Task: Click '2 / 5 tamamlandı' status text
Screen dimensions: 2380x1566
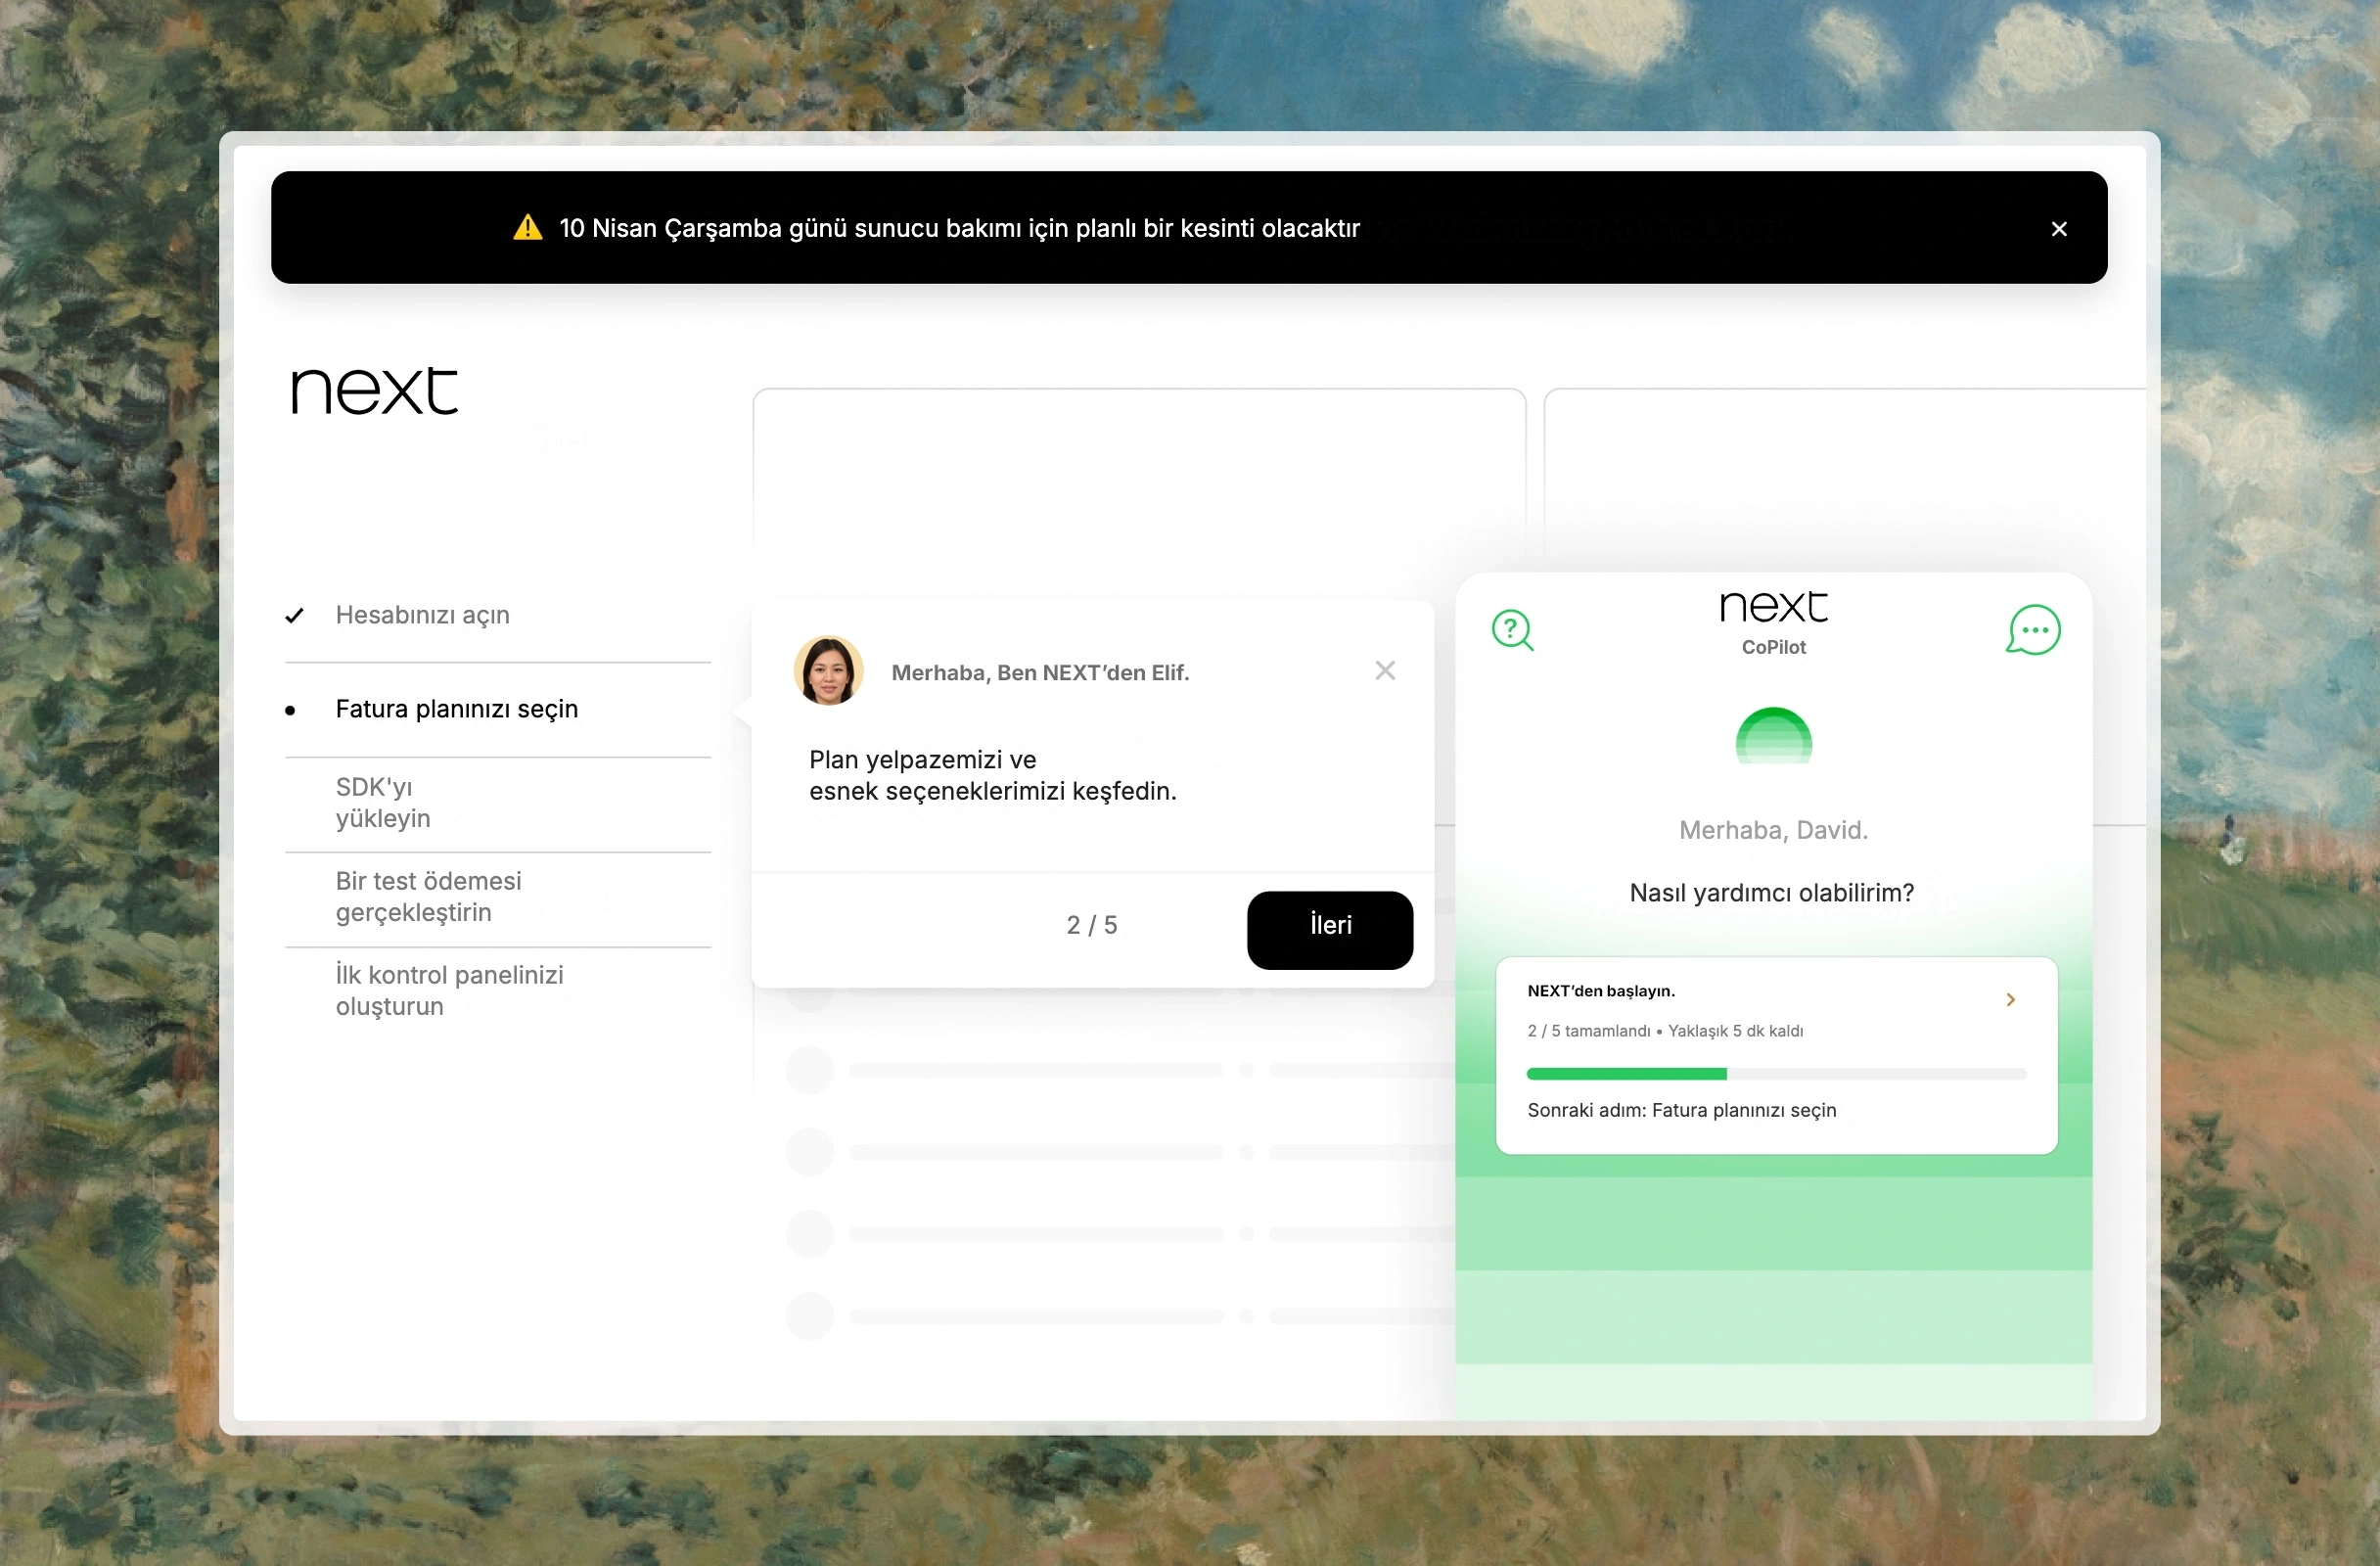Action: (1588, 1031)
